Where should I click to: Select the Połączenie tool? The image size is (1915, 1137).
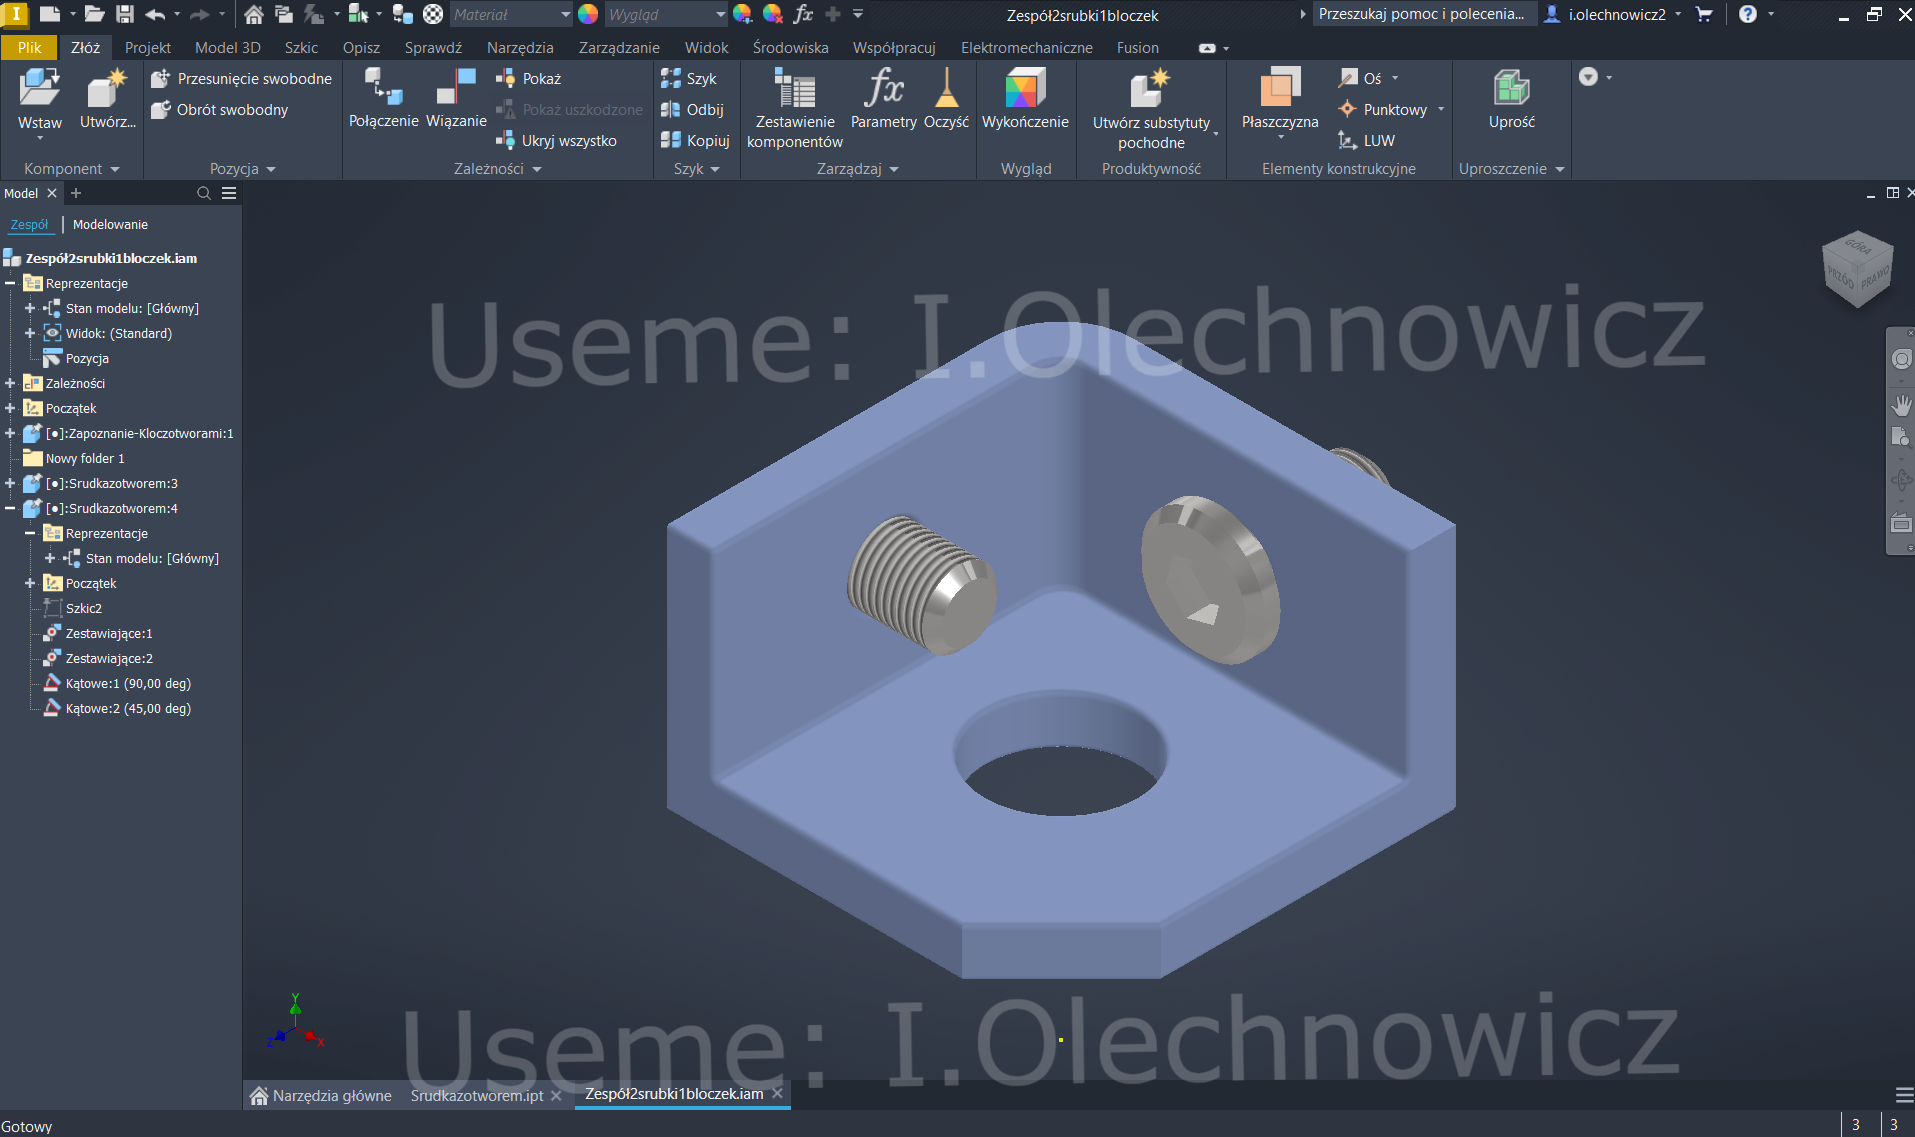pos(383,98)
